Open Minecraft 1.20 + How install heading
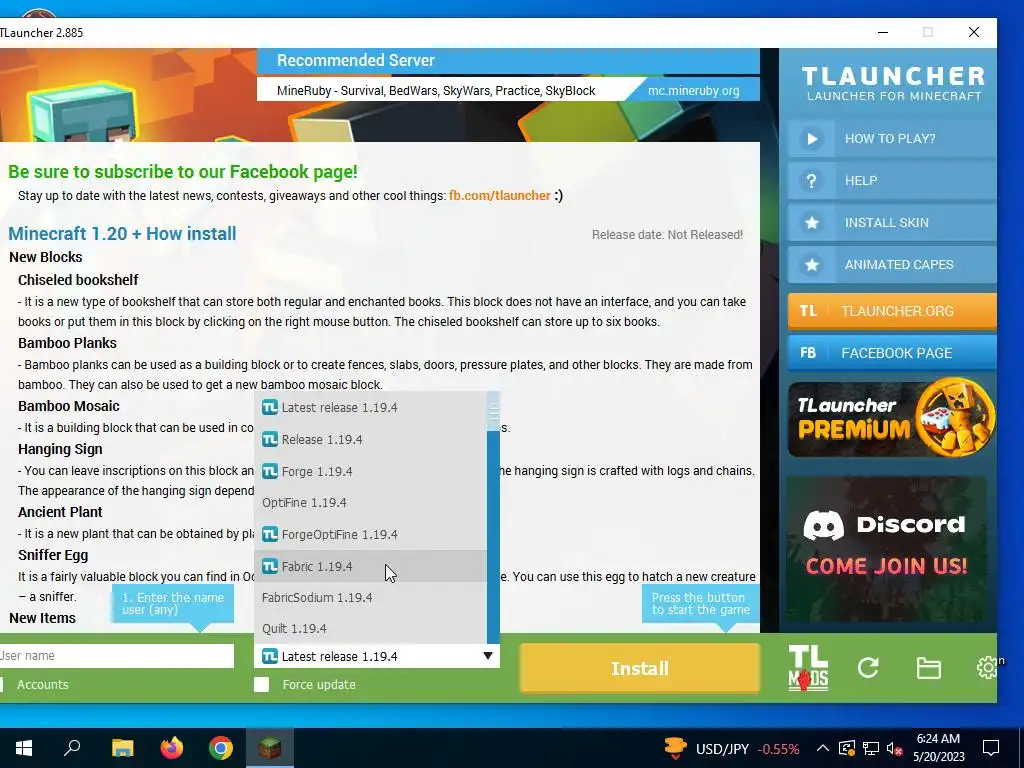This screenshot has height=768, width=1024. (x=122, y=233)
